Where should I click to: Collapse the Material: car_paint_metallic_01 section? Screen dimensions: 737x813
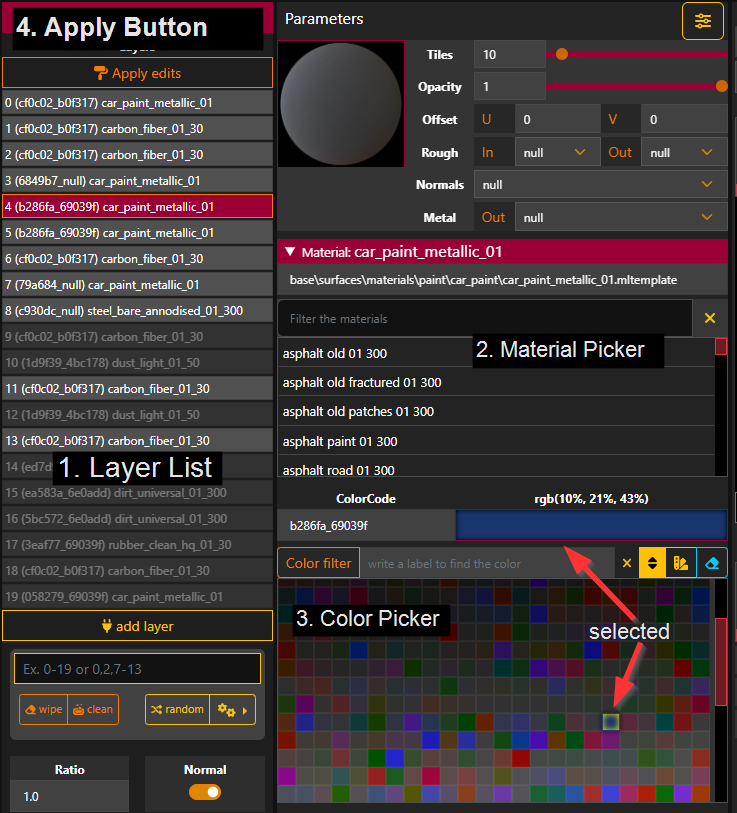point(290,252)
